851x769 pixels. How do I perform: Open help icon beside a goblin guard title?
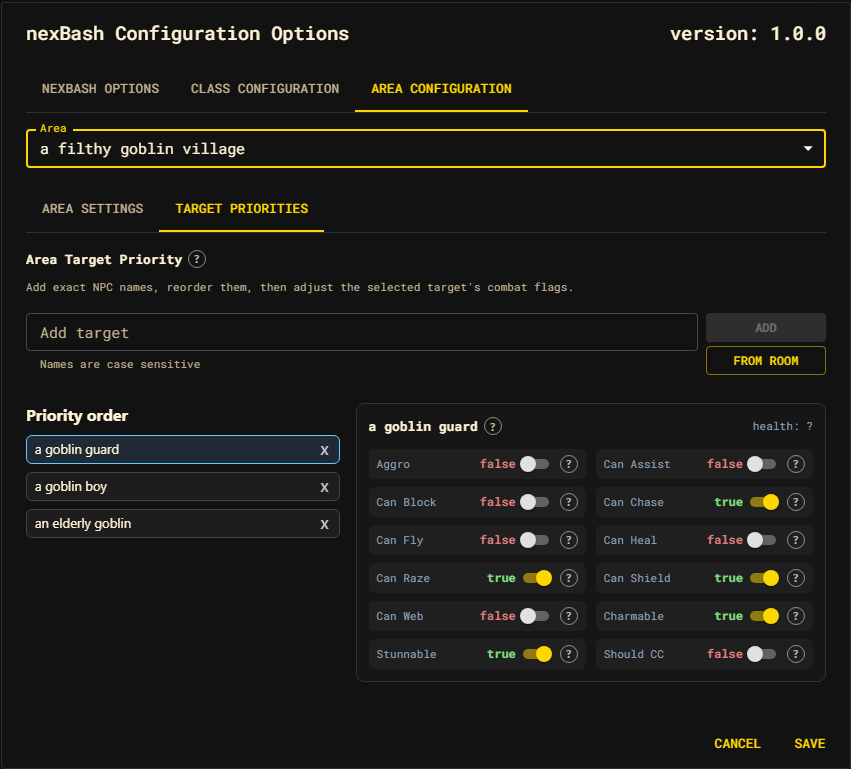493,427
